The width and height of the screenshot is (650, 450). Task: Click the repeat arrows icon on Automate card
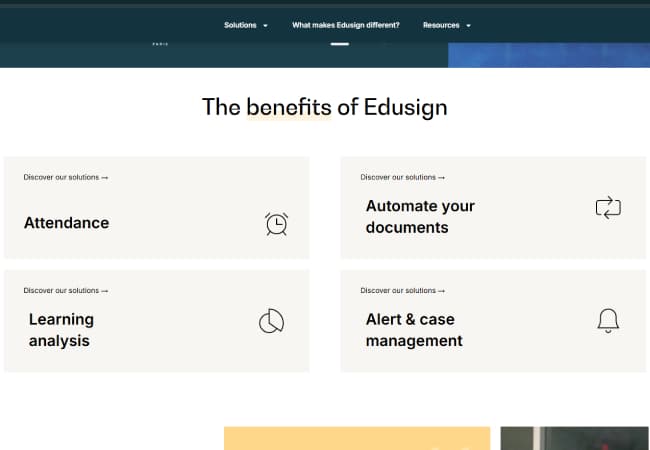pos(608,207)
